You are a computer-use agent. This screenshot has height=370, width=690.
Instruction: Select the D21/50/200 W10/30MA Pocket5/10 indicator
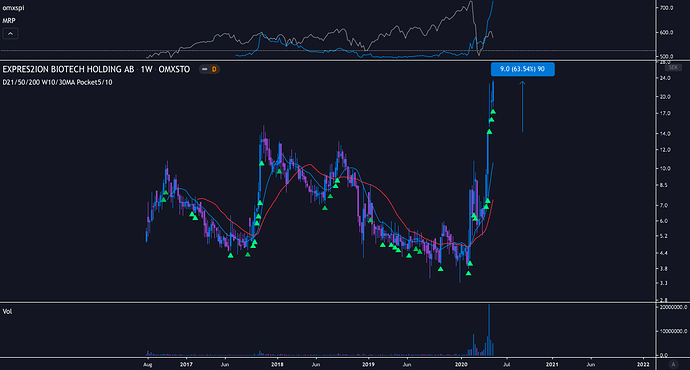click(x=57, y=82)
